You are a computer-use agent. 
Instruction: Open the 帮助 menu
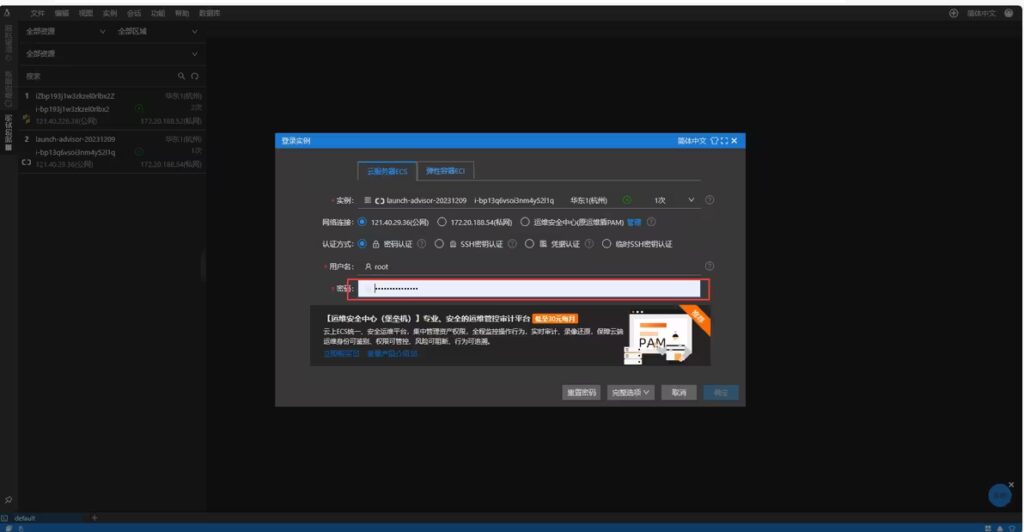point(182,13)
